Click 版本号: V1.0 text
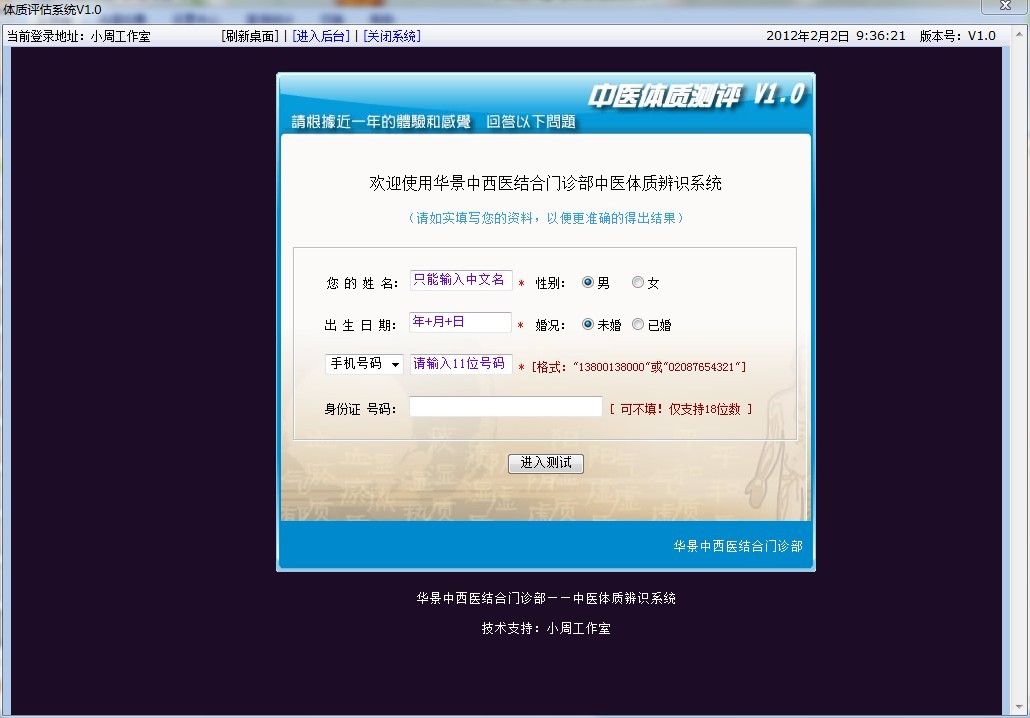 pyautogui.click(x=957, y=36)
